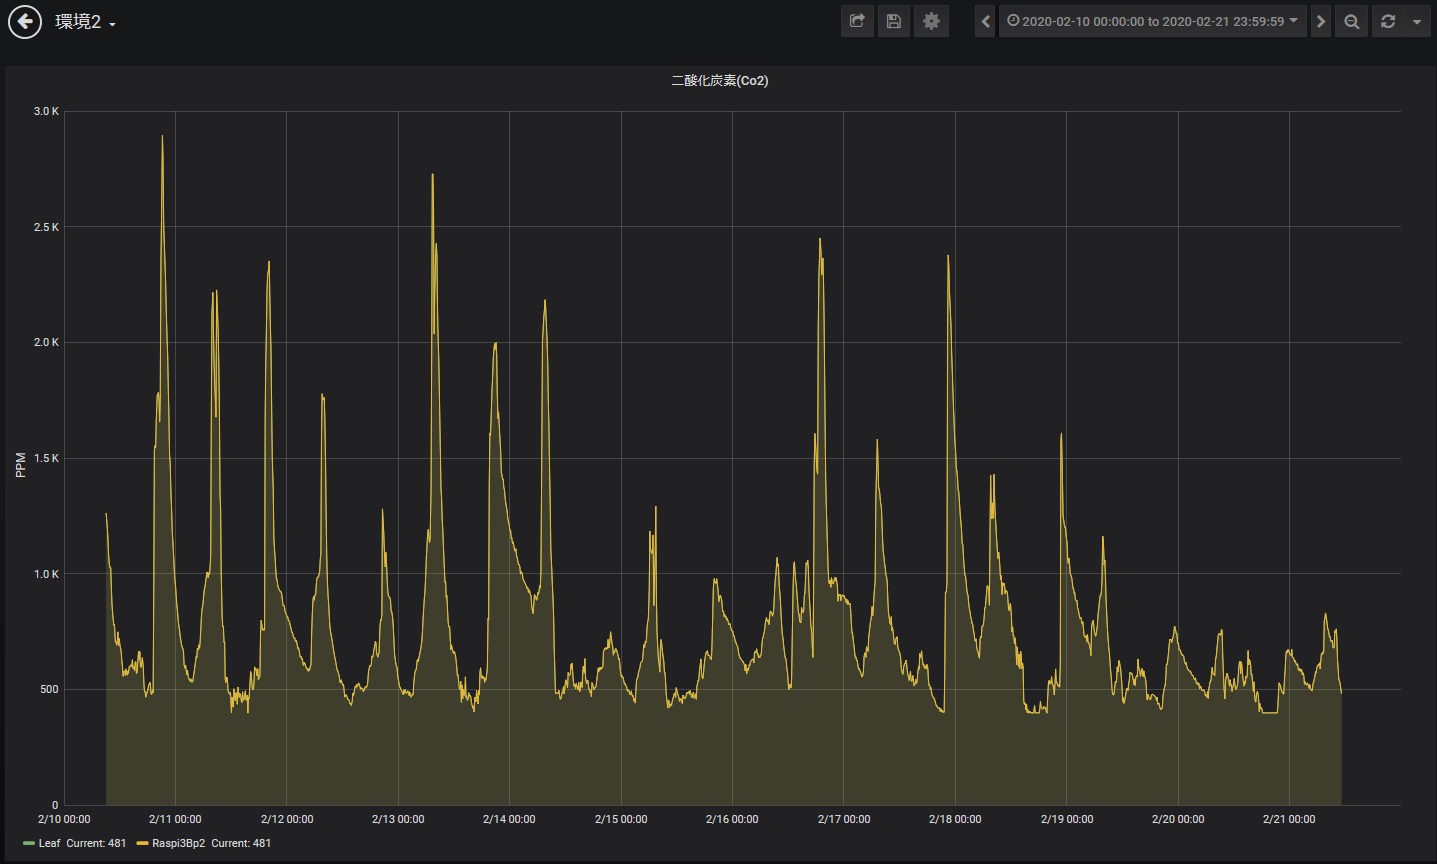
Task: Click the 2/11 00:00 x-axis label
Action: pyautogui.click(x=175, y=819)
